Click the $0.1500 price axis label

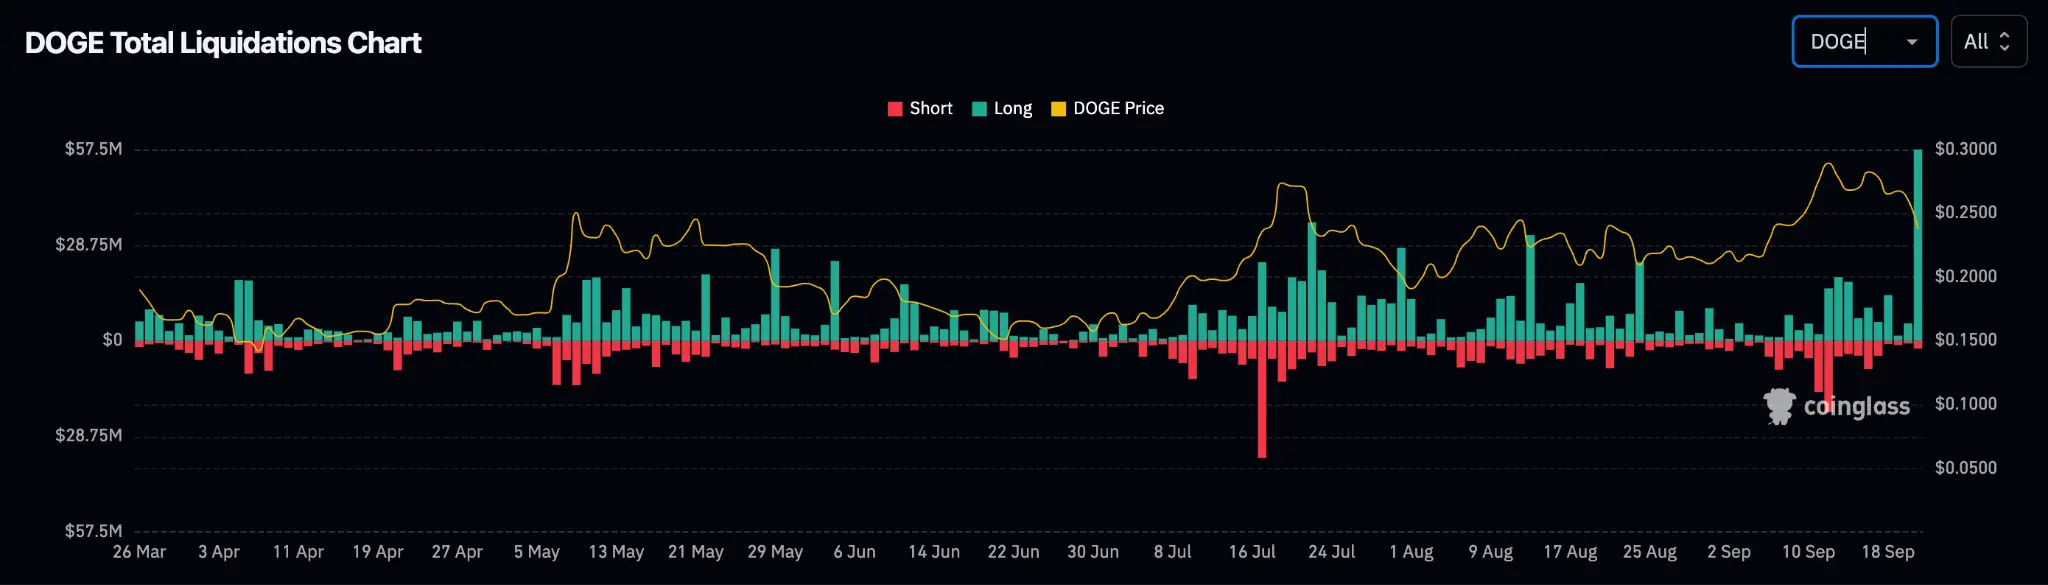point(1966,340)
